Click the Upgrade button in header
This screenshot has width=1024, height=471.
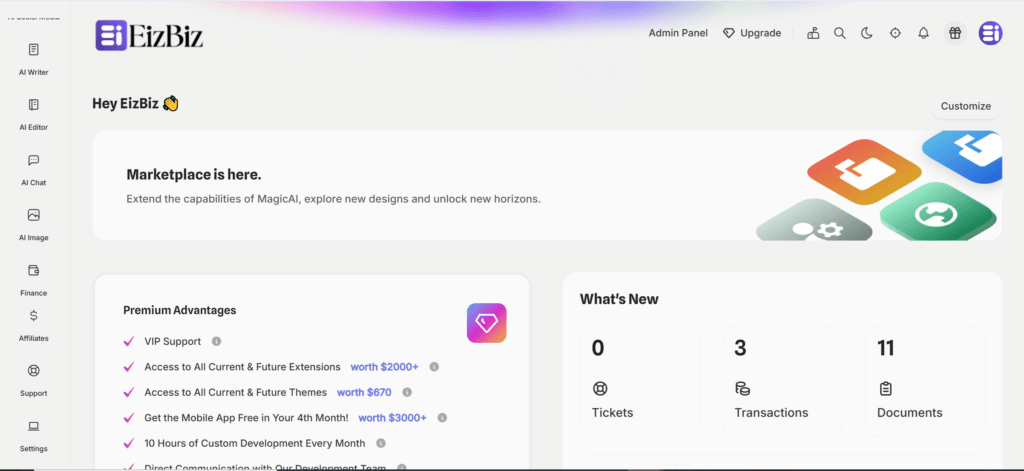click(x=752, y=33)
